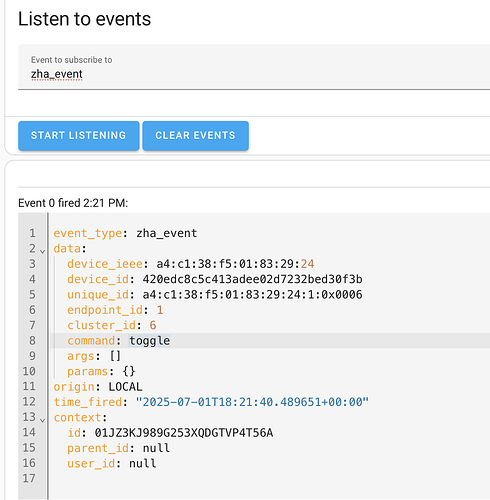This screenshot has height=500, width=490.
Task: Click the START LISTENING button
Action: 79,136
